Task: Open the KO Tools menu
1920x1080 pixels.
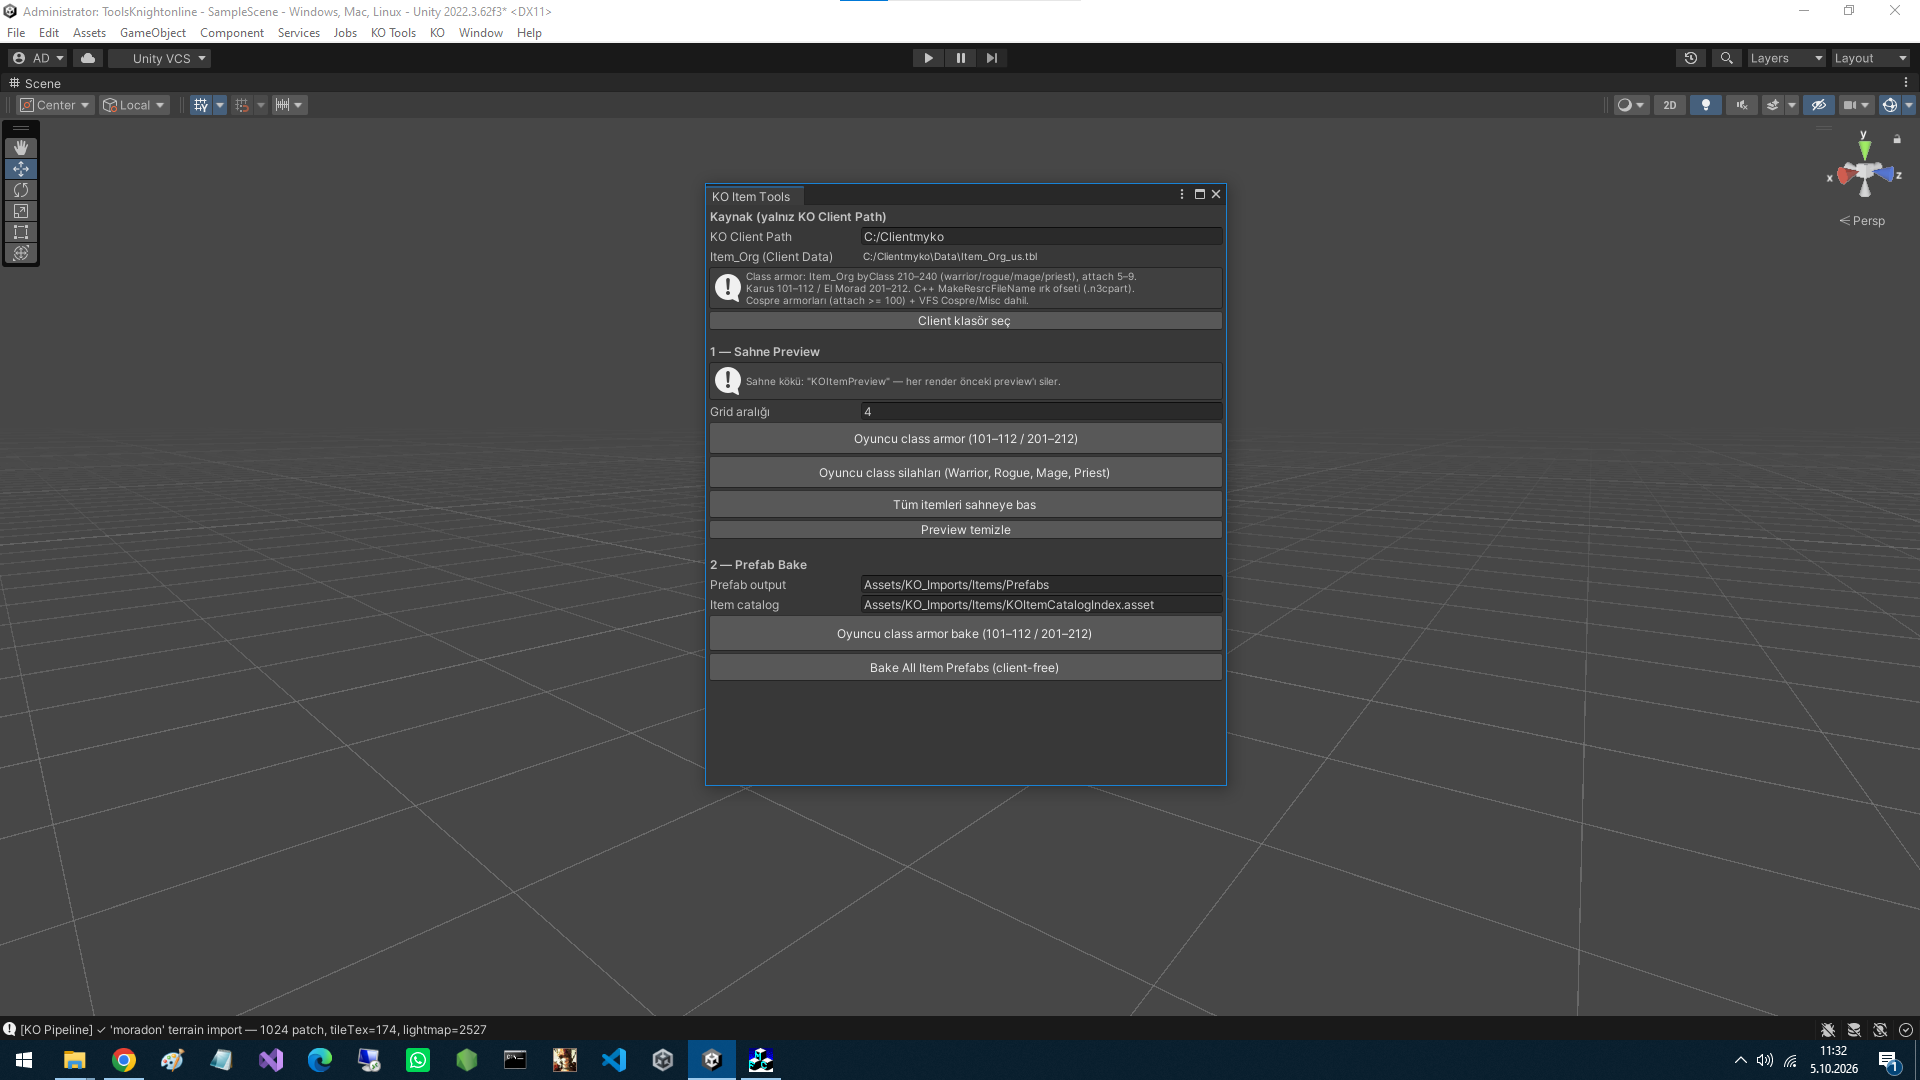Action: pyautogui.click(x=393, y=33)
